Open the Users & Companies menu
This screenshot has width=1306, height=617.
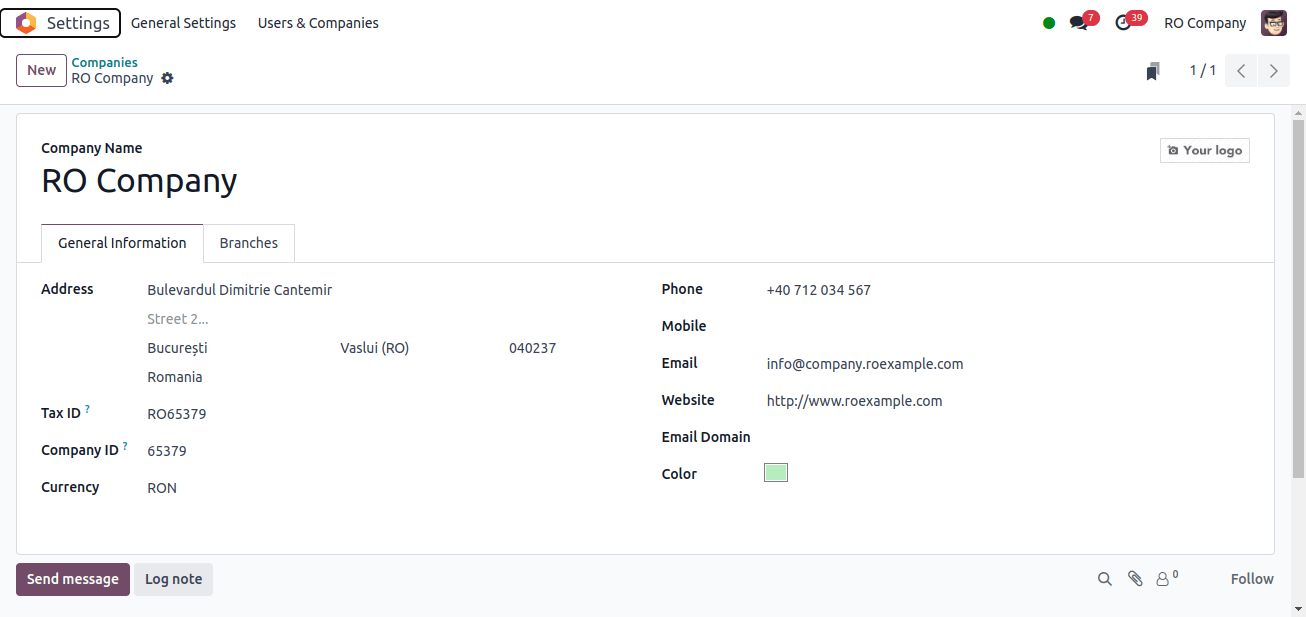tap(318, 23)
